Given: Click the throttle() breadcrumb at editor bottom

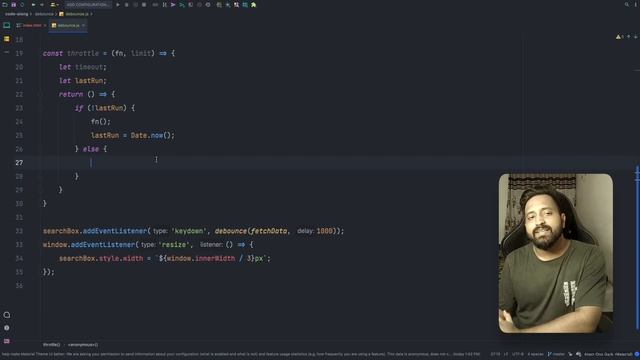Looking at the screenshot, I should [51, 345].
